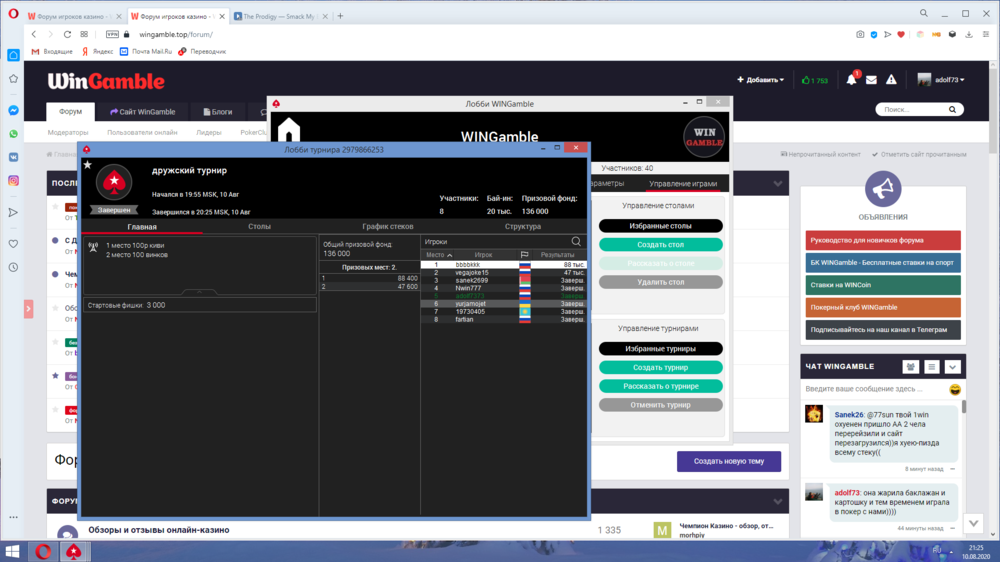Open WhatsApp from the Opera sidebar
The image size is (1000, 562).
(x=14, y=134)
